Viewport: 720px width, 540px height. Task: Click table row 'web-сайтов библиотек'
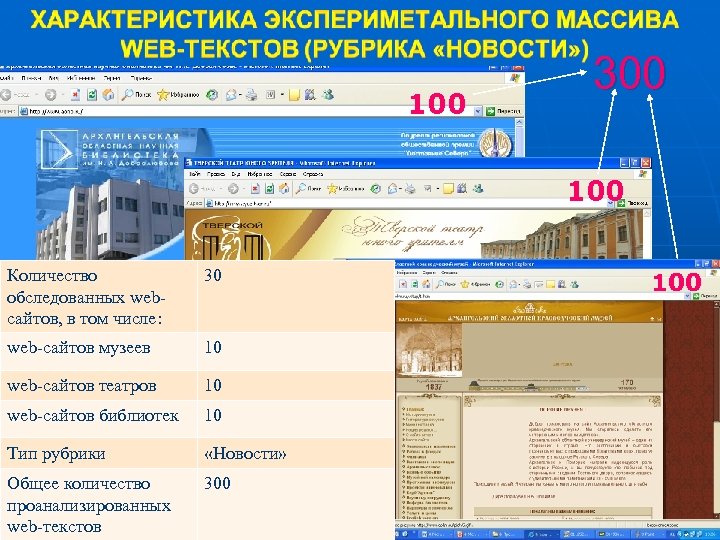(x=197, y=419)
